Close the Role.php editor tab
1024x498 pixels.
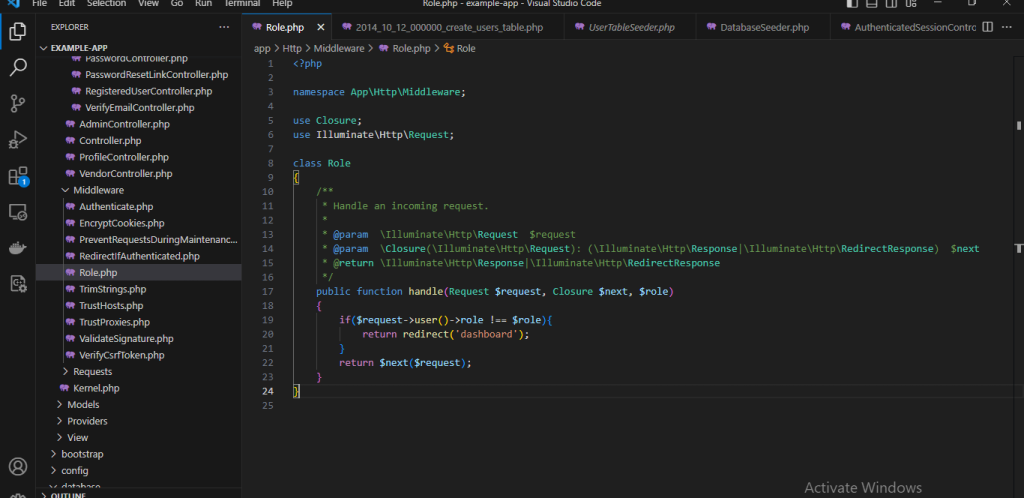click(320, 27)
